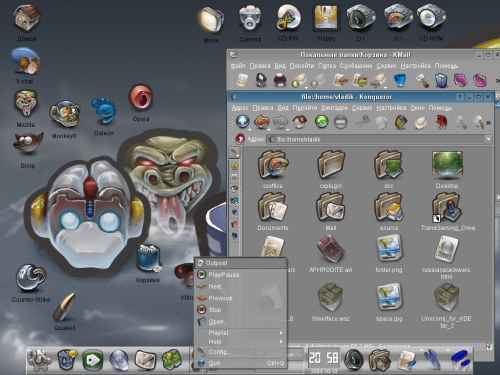This screenshot has height=375, width=500.
Task: Open the Адрес menu in Konqueror
Action: pyautogui.click(x=240, y=108)
